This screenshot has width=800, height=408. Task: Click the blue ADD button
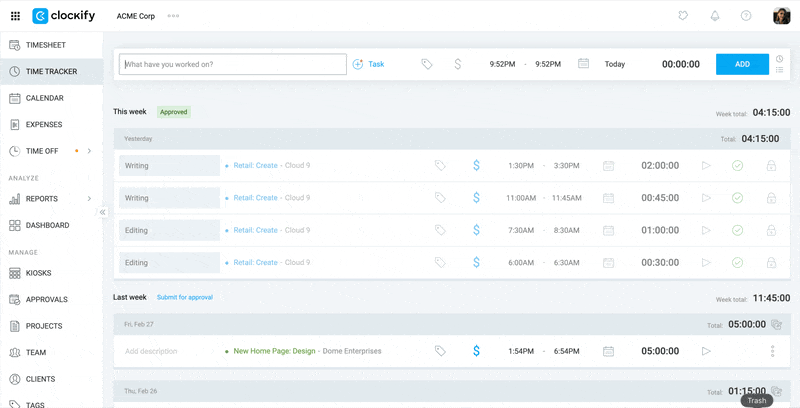coord(742,64)
